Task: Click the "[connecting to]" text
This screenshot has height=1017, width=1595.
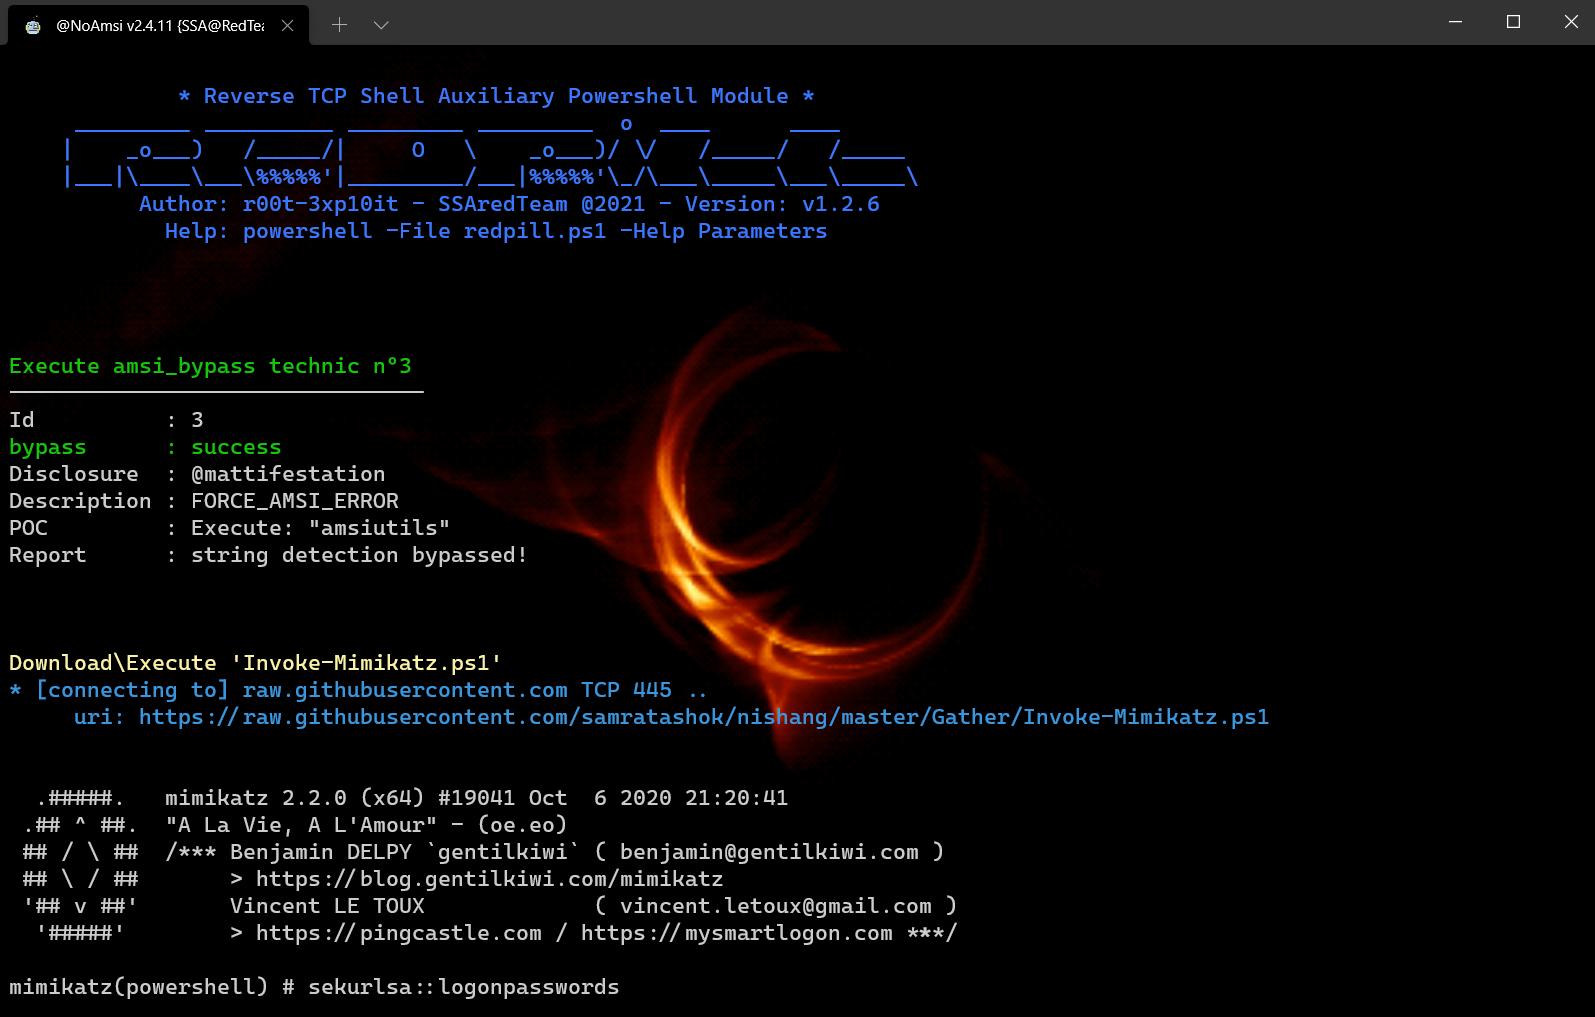Action: (132, 690)
